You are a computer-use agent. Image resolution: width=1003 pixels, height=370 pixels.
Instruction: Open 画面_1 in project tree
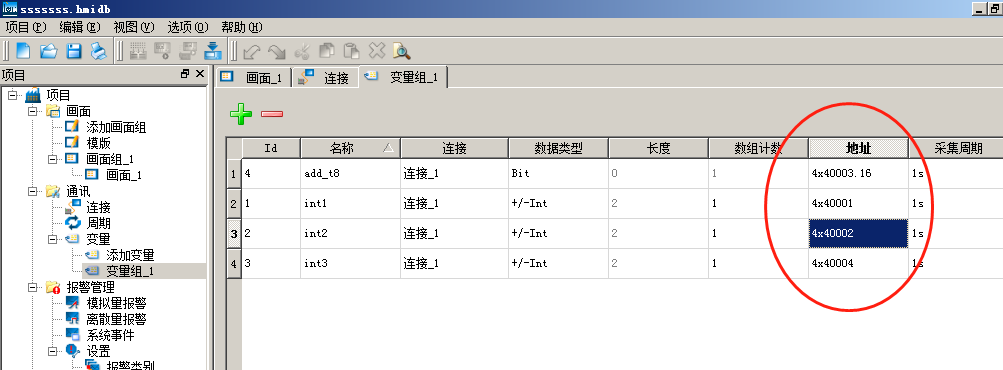(x=124, y=175)
